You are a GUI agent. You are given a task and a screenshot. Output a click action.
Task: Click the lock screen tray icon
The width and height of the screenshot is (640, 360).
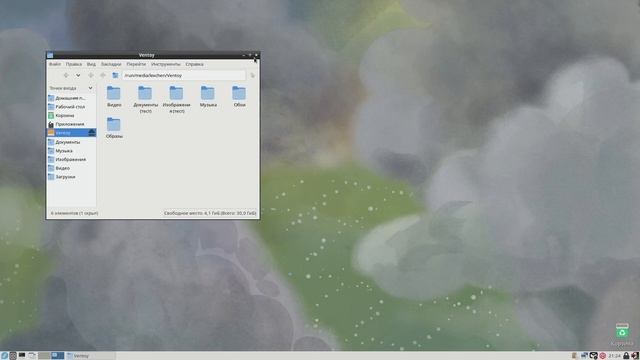(x=626, y=356)
